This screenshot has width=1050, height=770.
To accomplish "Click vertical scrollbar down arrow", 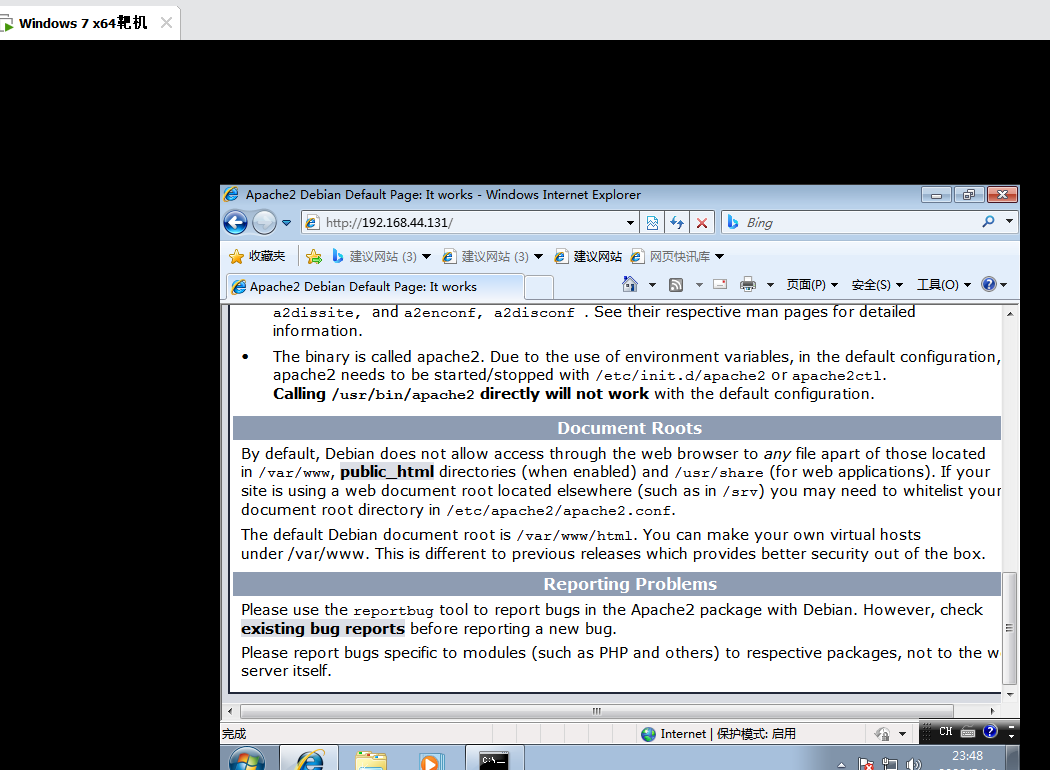I will [x=1010, y=695].
